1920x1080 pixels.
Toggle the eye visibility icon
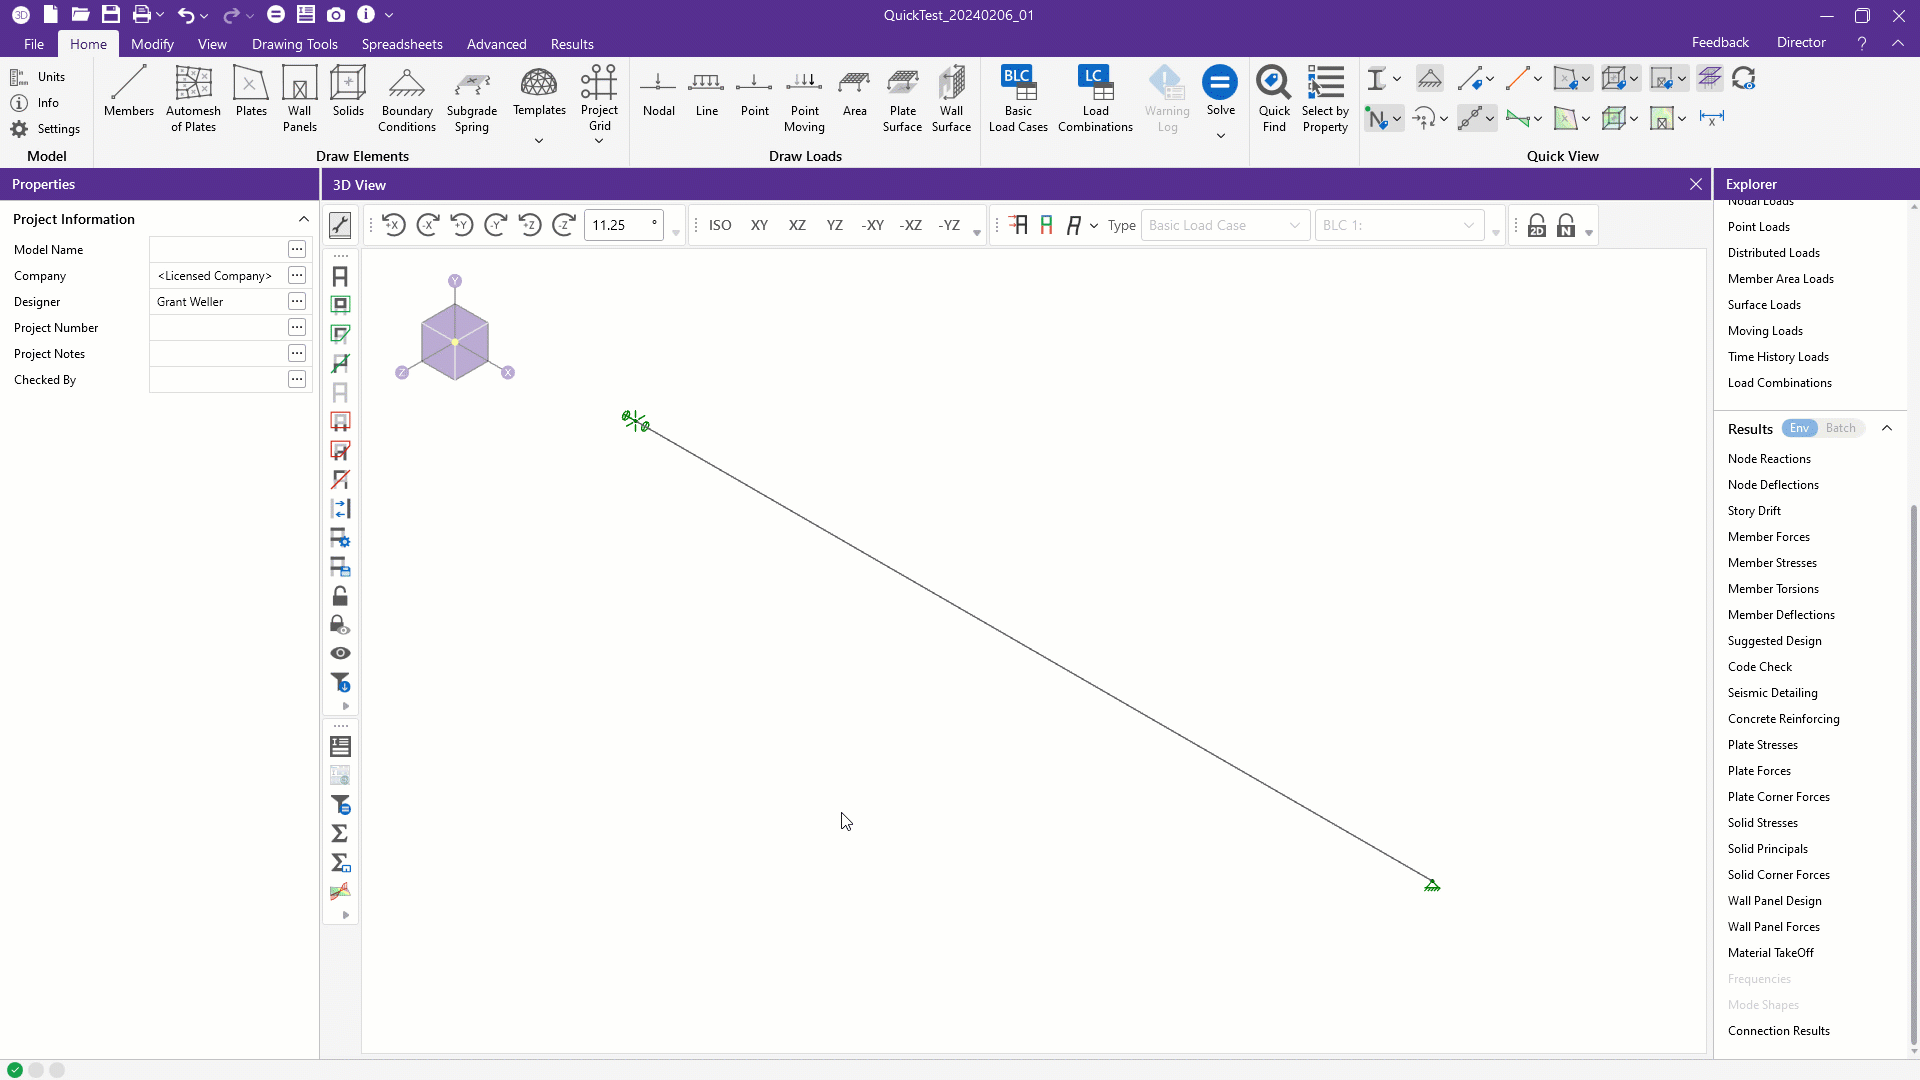pos(340,653)
